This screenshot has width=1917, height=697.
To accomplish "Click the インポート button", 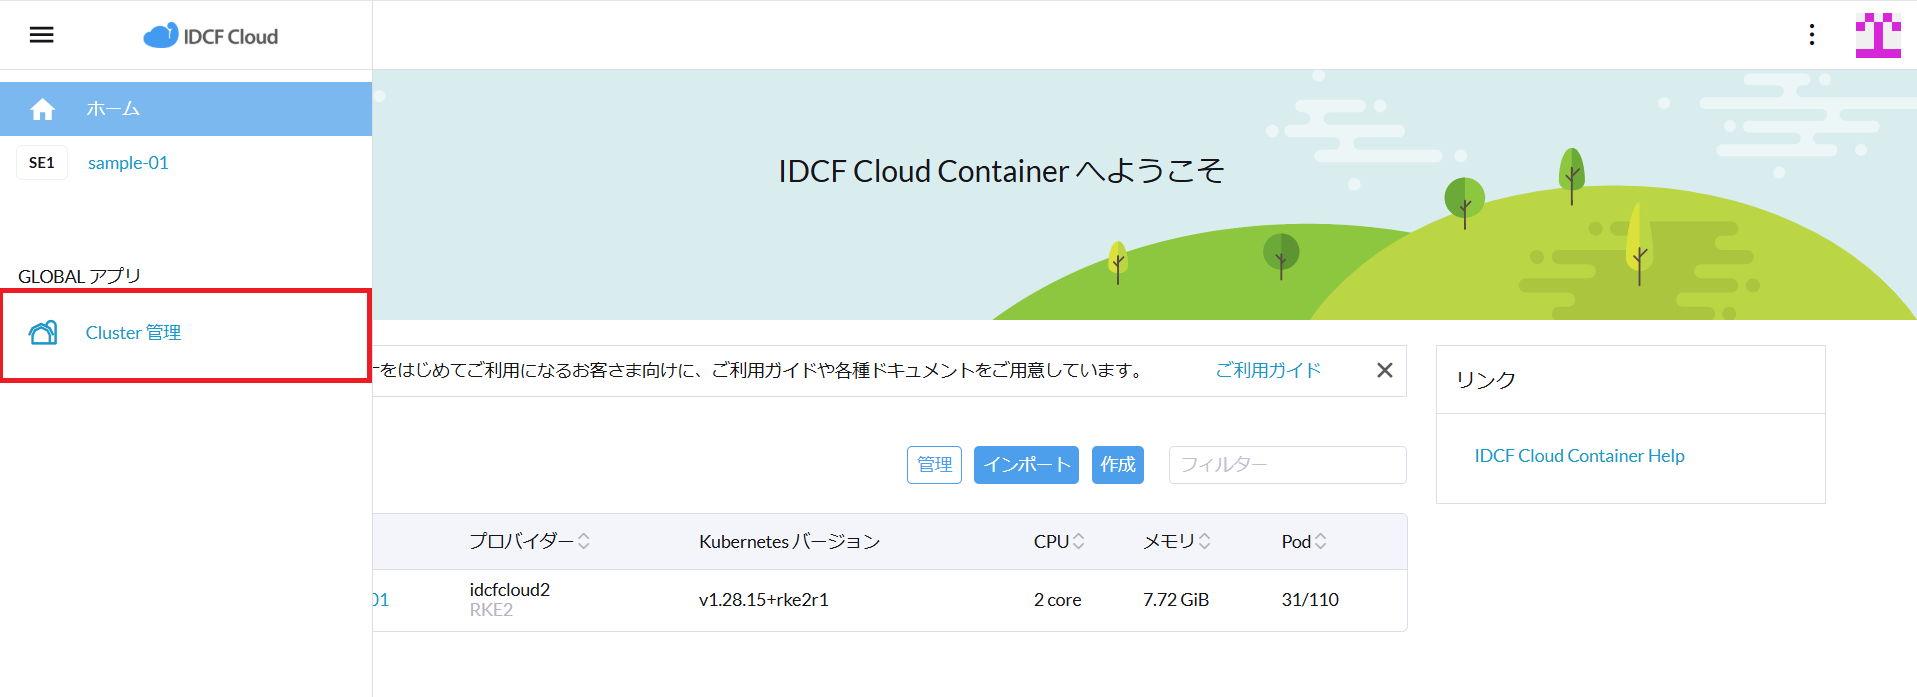I will [x=1026, y=465].
